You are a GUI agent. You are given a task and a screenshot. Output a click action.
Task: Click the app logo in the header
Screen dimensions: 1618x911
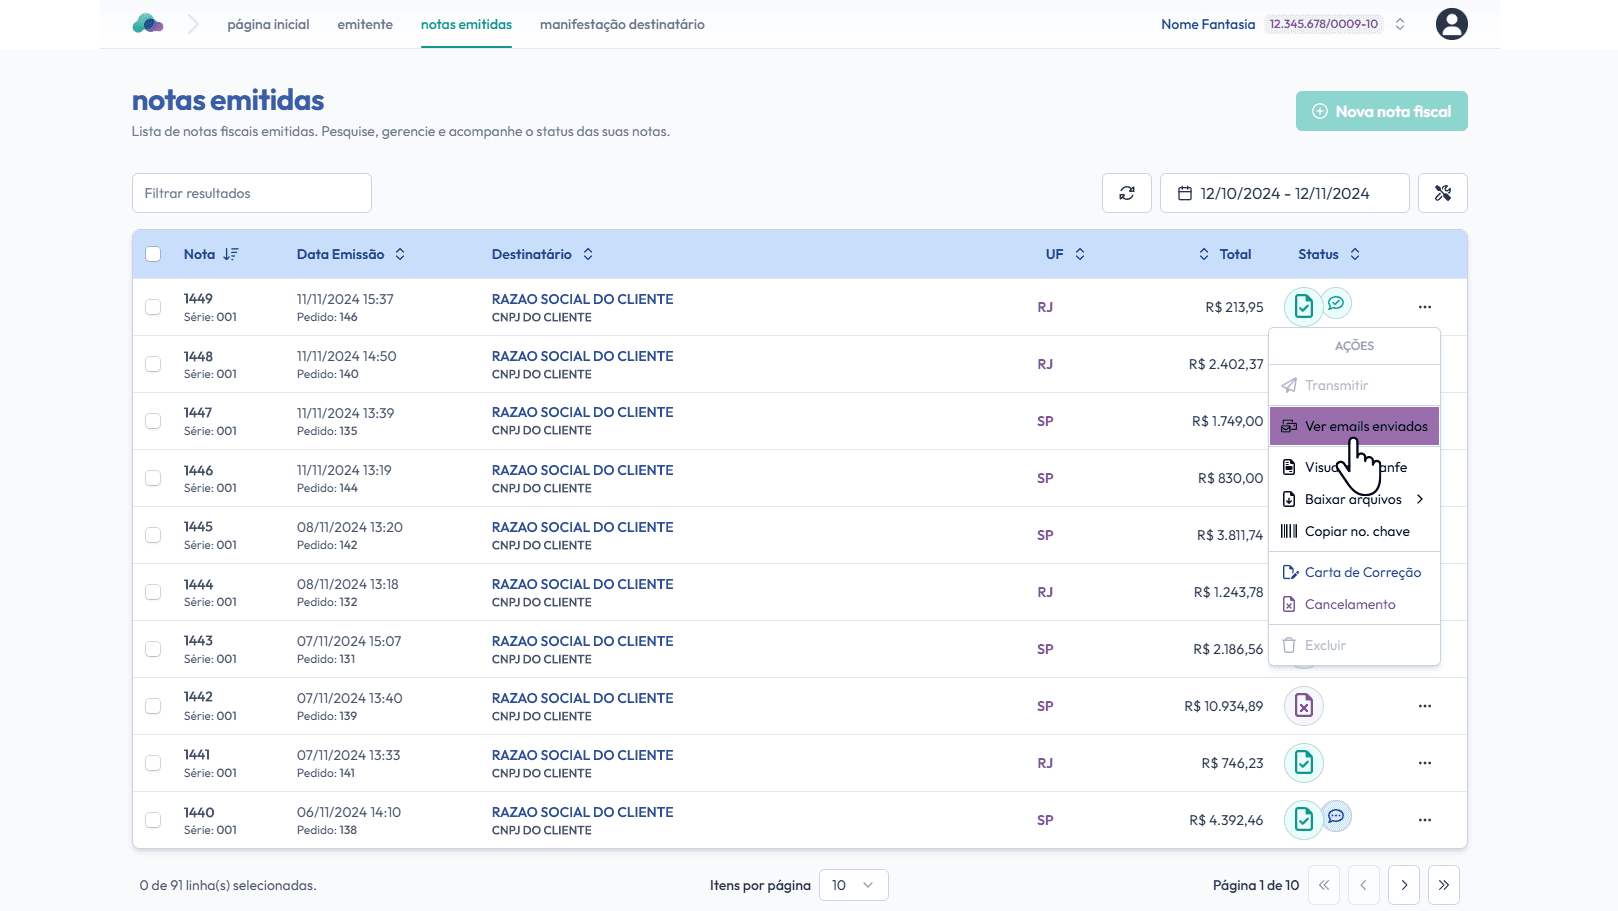pos(148,24)
